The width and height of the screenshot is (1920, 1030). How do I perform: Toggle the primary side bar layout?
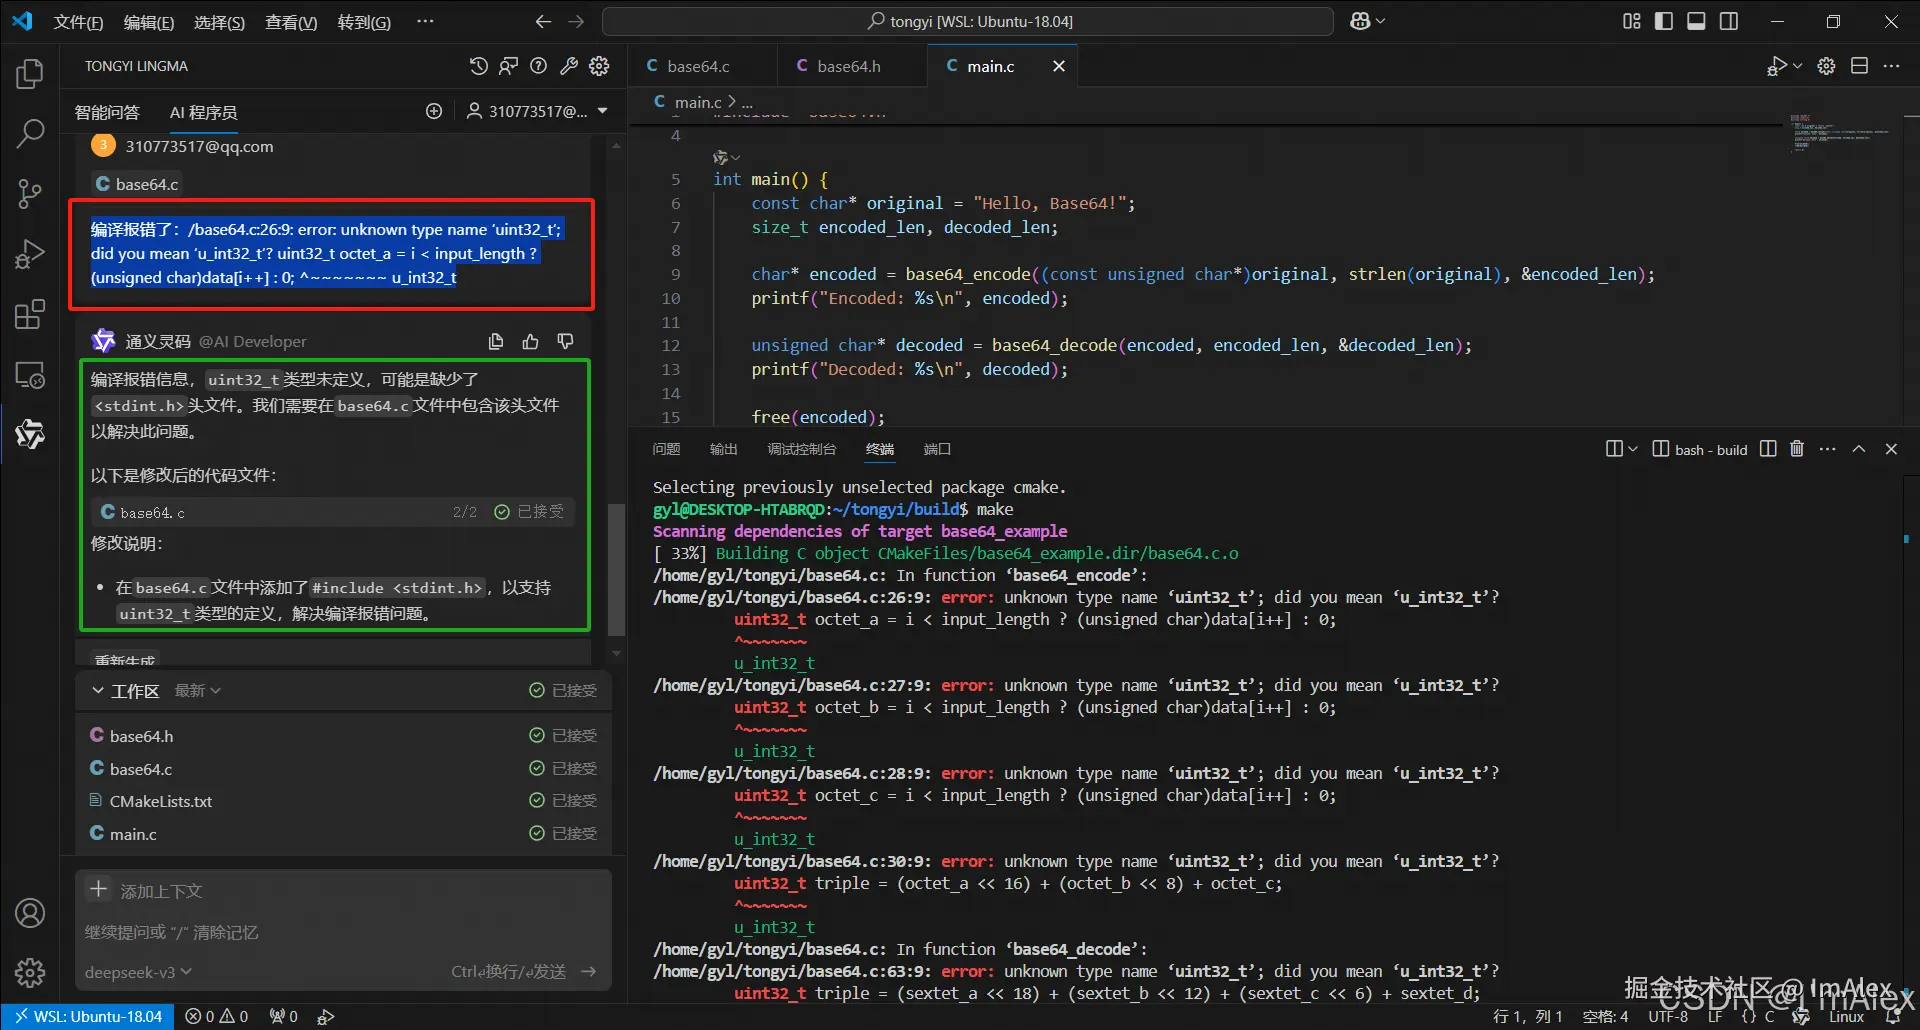[x=1664, y=21]
